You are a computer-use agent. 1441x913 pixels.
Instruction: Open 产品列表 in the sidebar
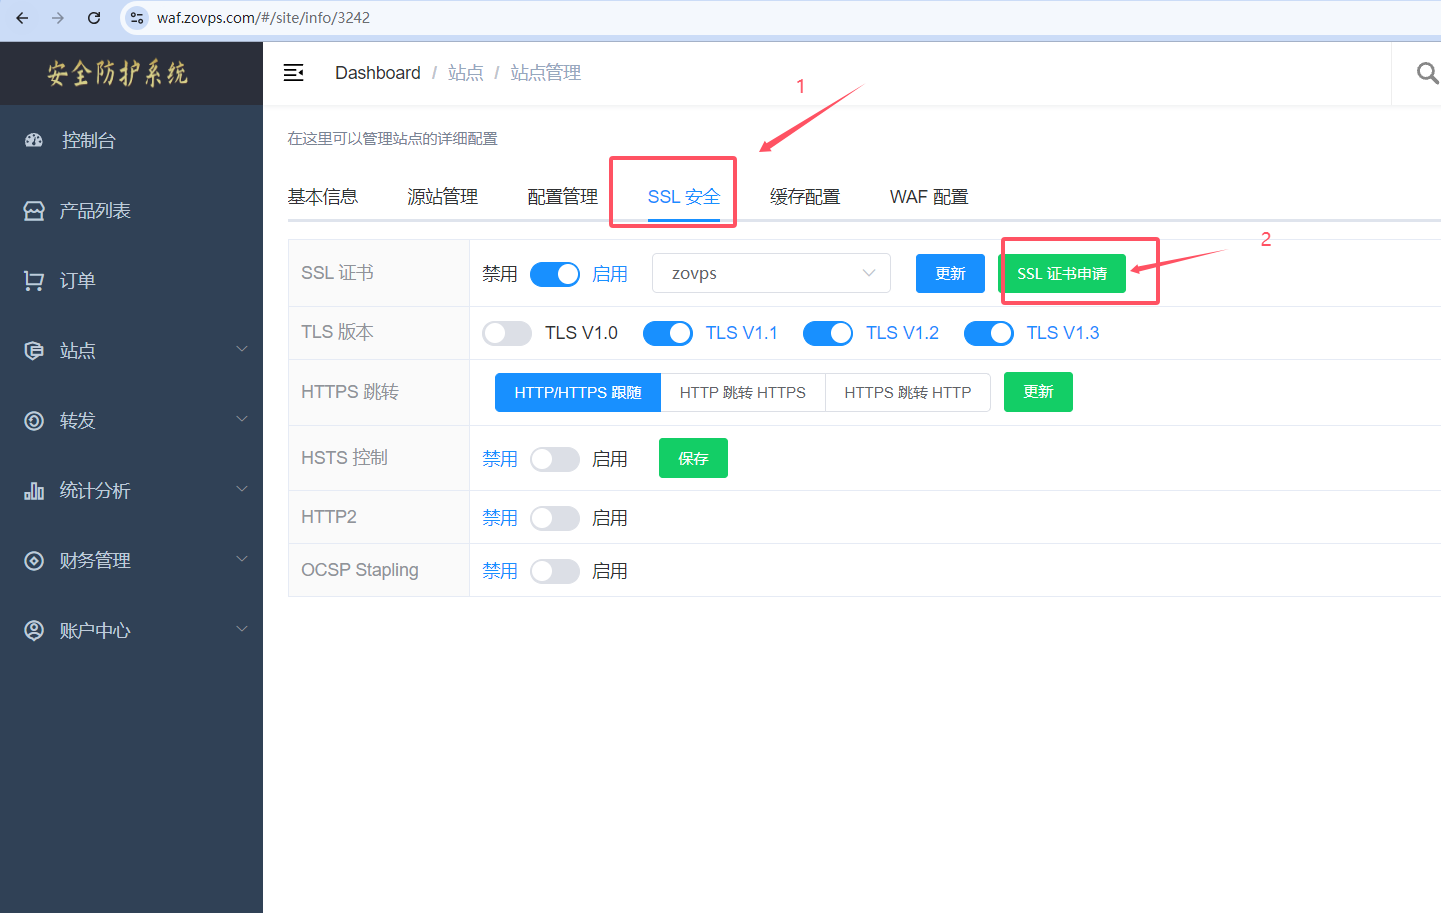click(131, 211)
